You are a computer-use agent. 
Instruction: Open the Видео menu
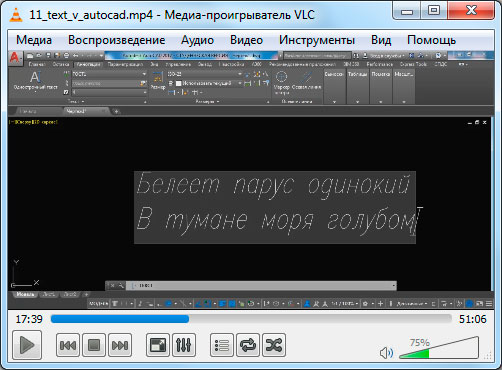point(246,40)
